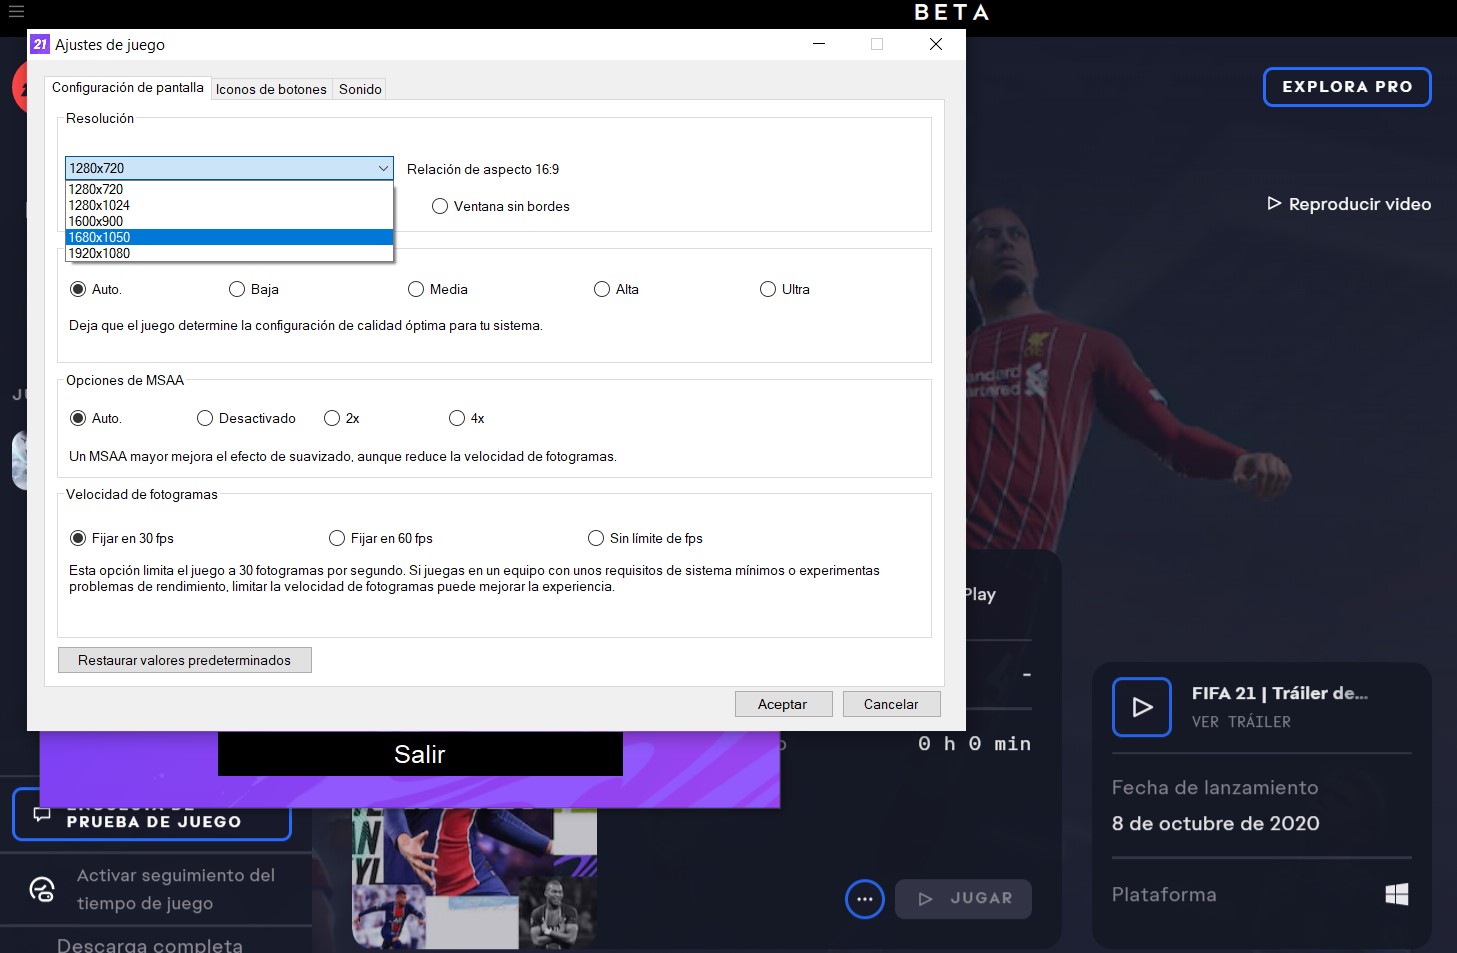Open the ellipsis options next to JUGAR

[864, 899]
